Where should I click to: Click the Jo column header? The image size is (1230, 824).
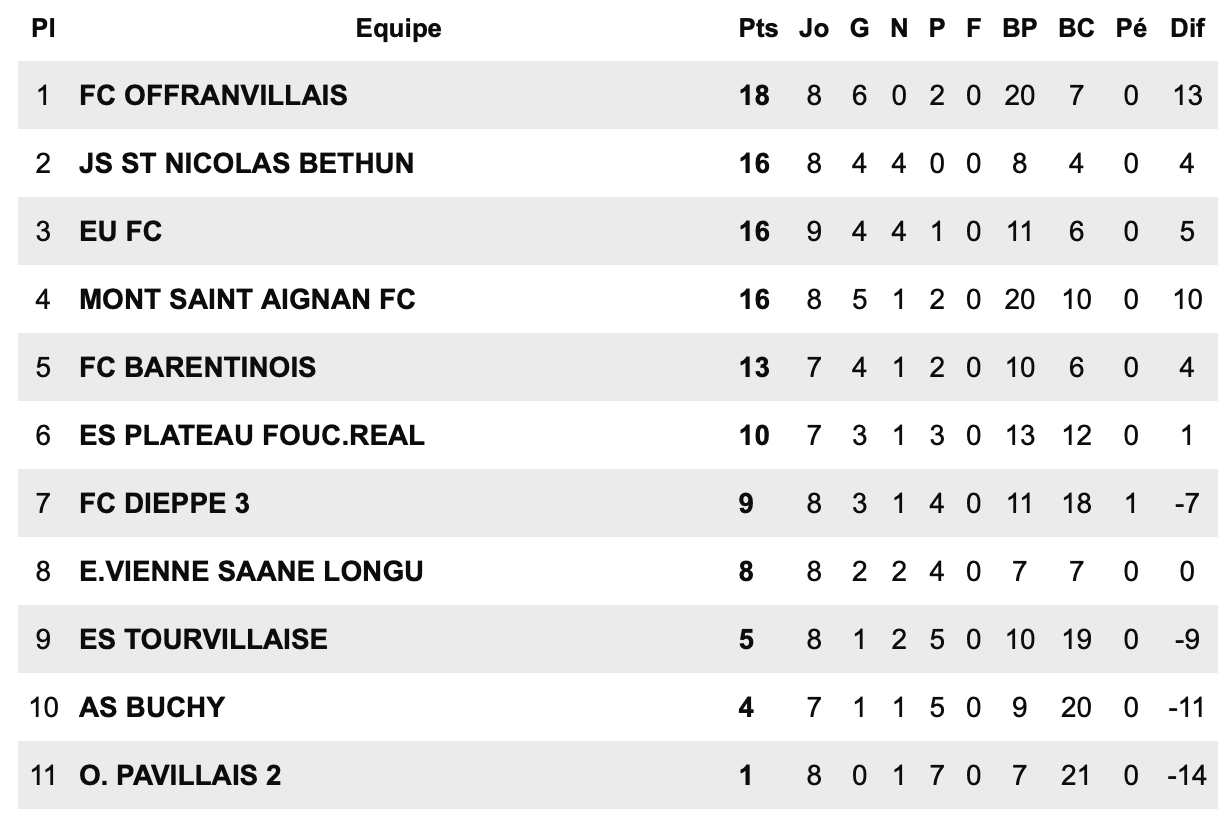[814, 29]
